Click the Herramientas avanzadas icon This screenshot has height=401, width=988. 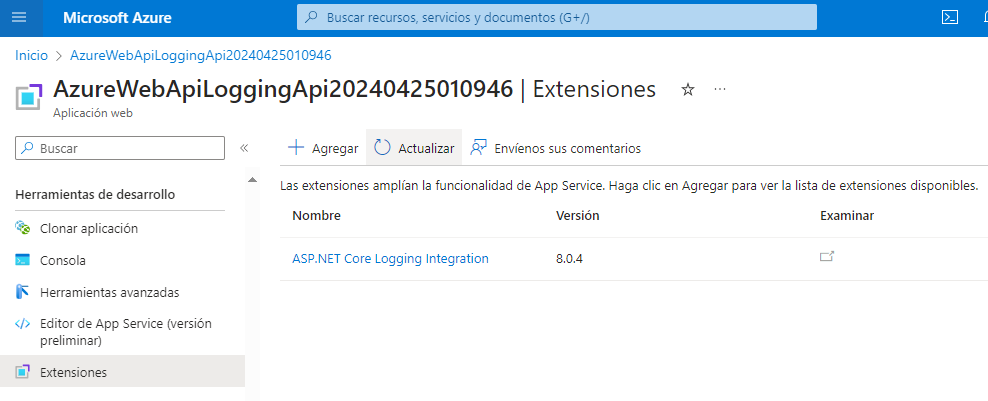coord(23,292)
